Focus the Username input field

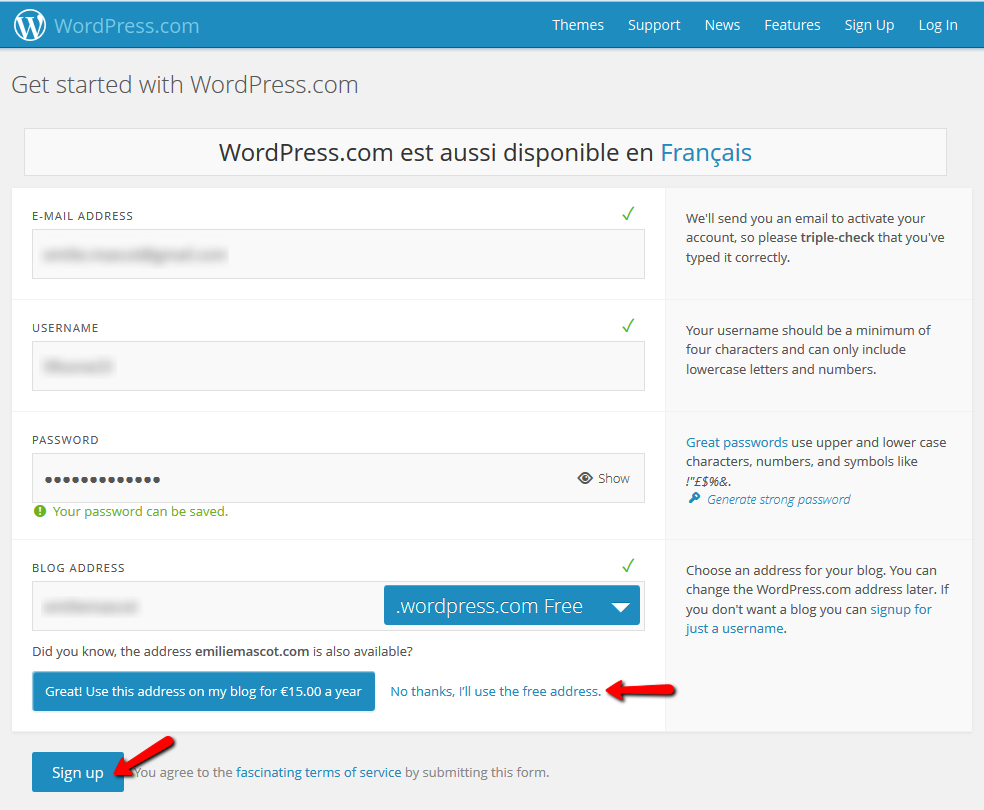(x=338, y=366)
